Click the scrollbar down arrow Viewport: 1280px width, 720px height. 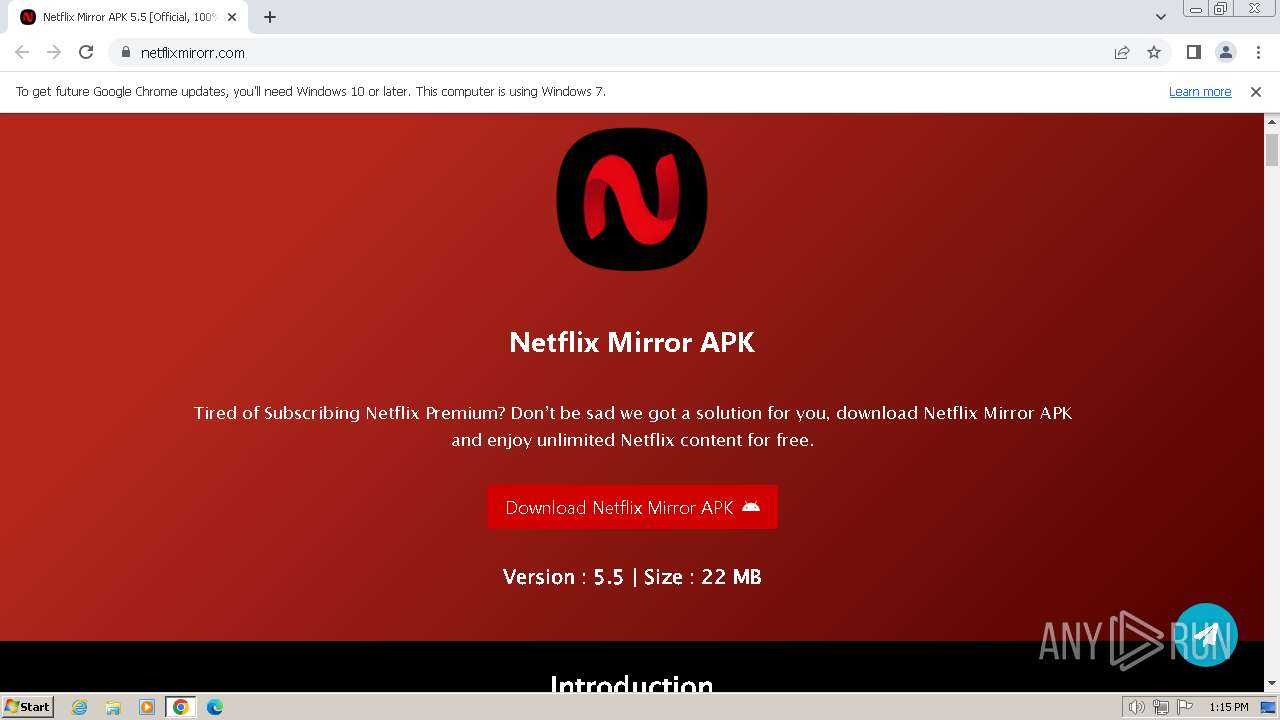[x=1272, y=683]
